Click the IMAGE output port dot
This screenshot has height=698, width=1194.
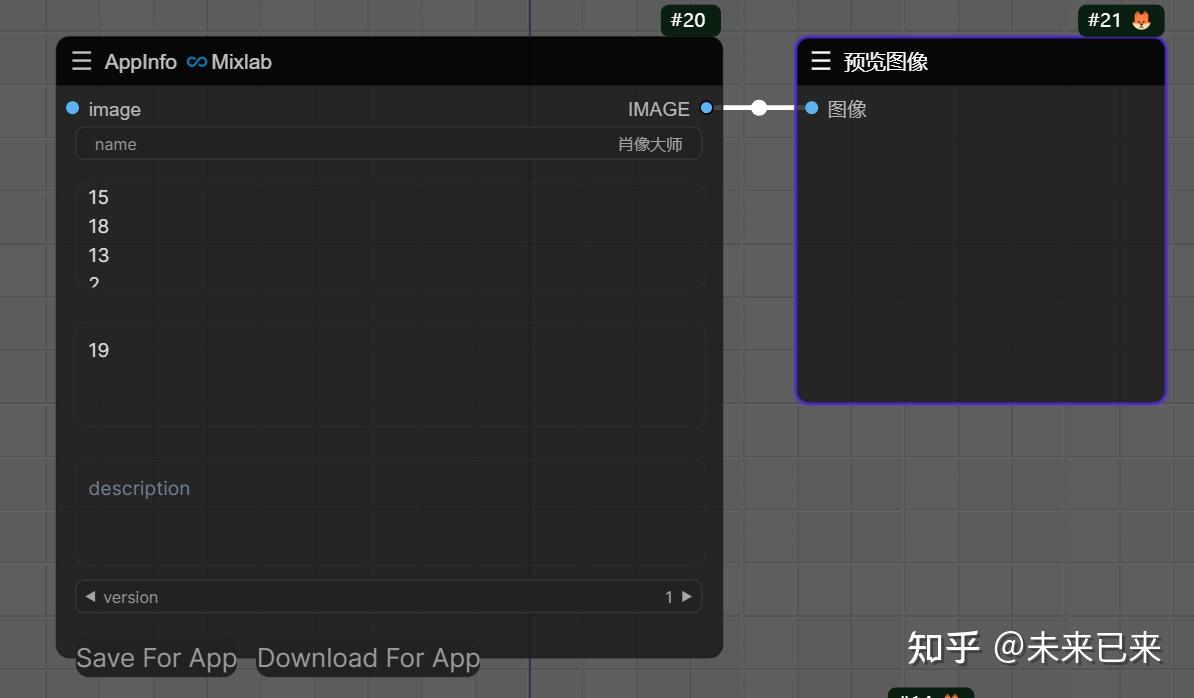pyautogui.click(x=707, y=108)
